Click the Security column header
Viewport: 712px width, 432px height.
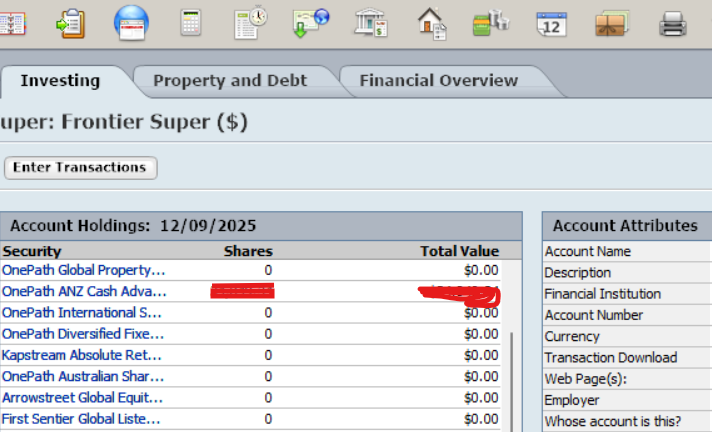coord(31,251)
